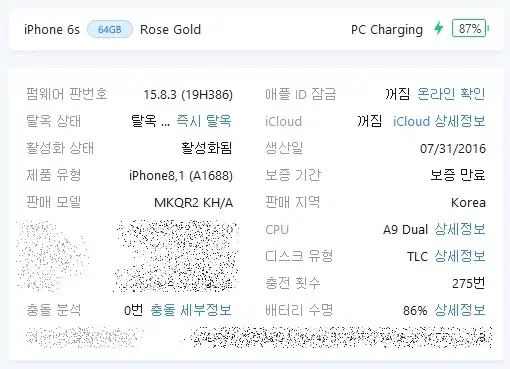Open 충돌 세부정보 link
The image size is (510, 369).
coord(191,310)
